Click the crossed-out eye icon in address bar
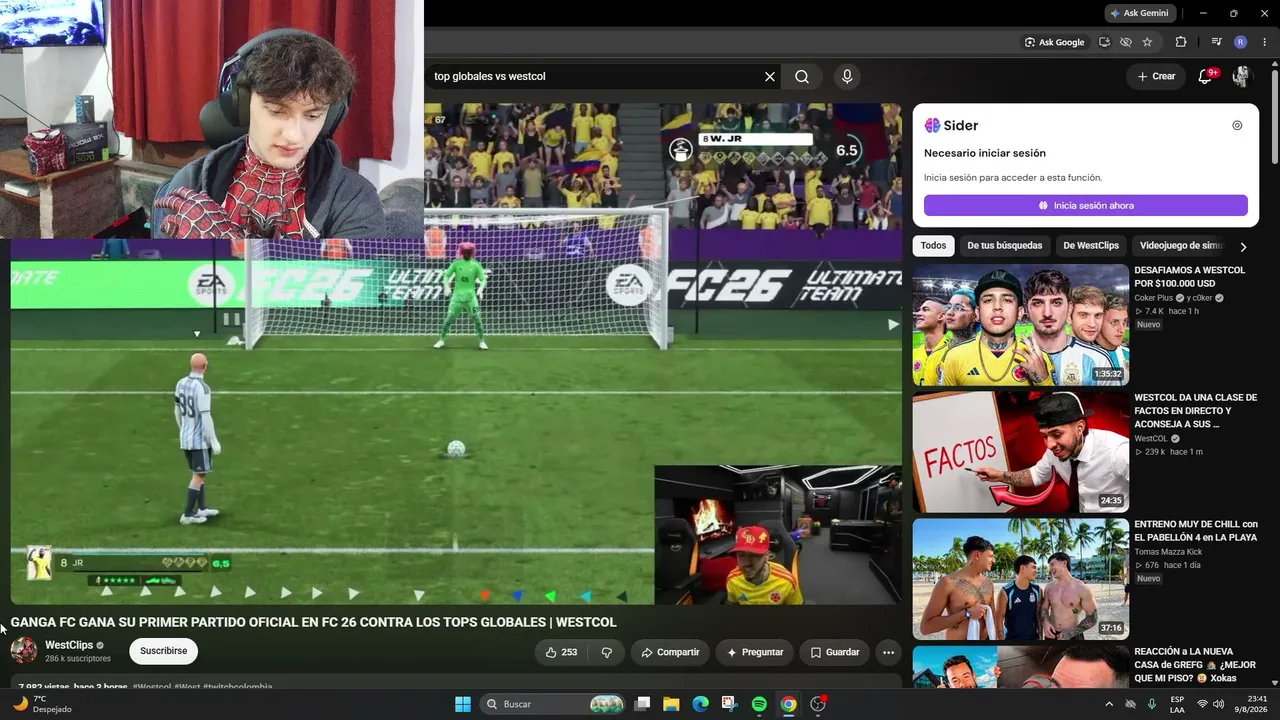The width and height of the screenshot is (1280, 720). point(1126,42)
